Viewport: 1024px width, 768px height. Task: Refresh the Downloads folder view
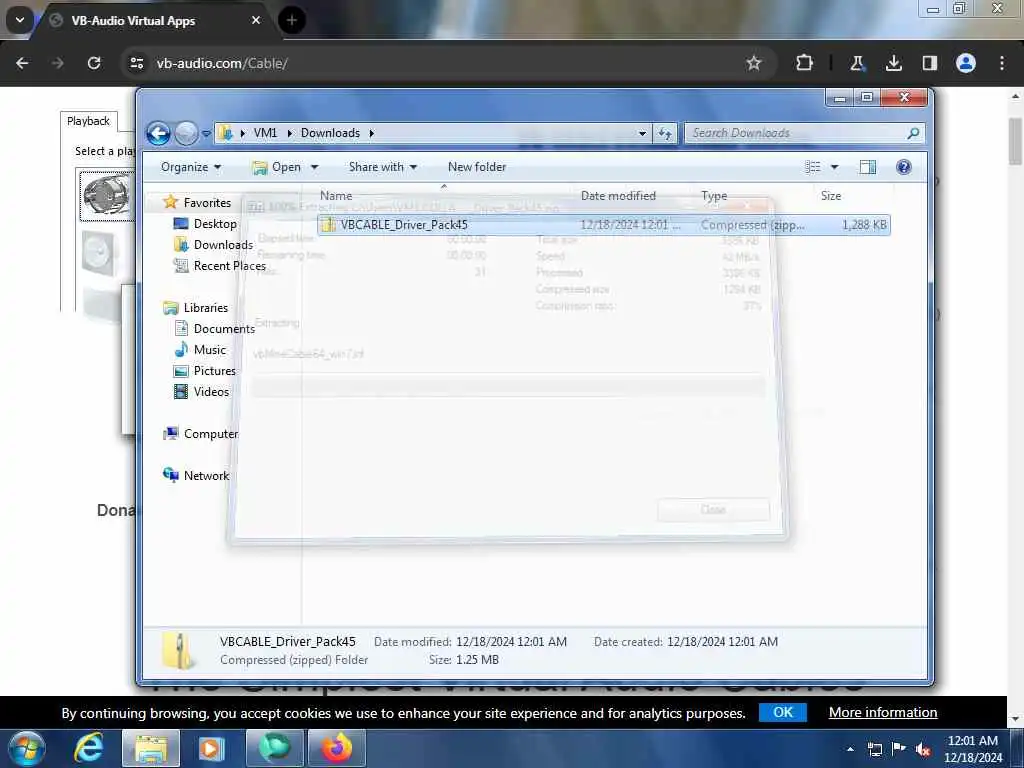click(x=665, y=133)
